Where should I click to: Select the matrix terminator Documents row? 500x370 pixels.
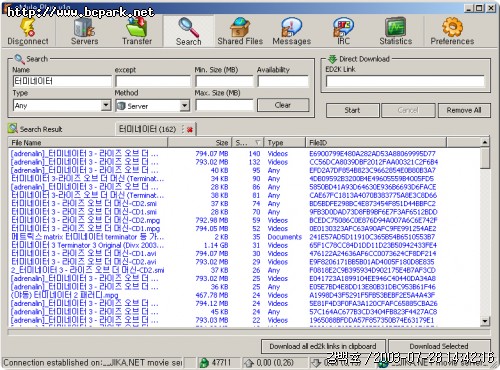pyautogui.click(x=245, y=237)
